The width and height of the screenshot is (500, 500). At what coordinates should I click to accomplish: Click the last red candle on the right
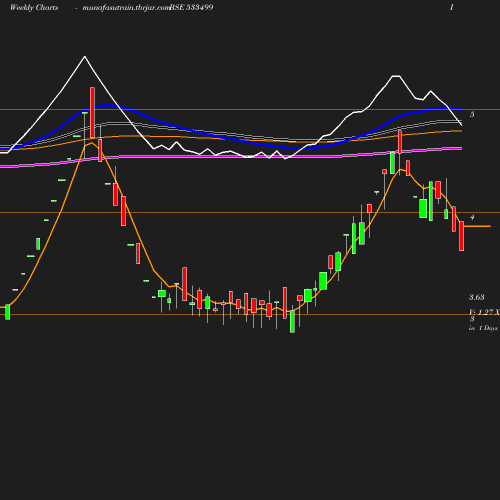pyautogui.click(x=462, y=236)
